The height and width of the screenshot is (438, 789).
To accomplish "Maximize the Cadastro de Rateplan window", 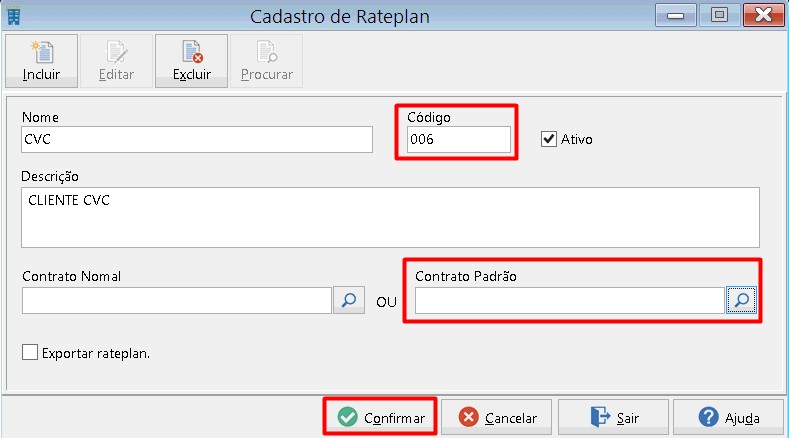I will (719, 15).
